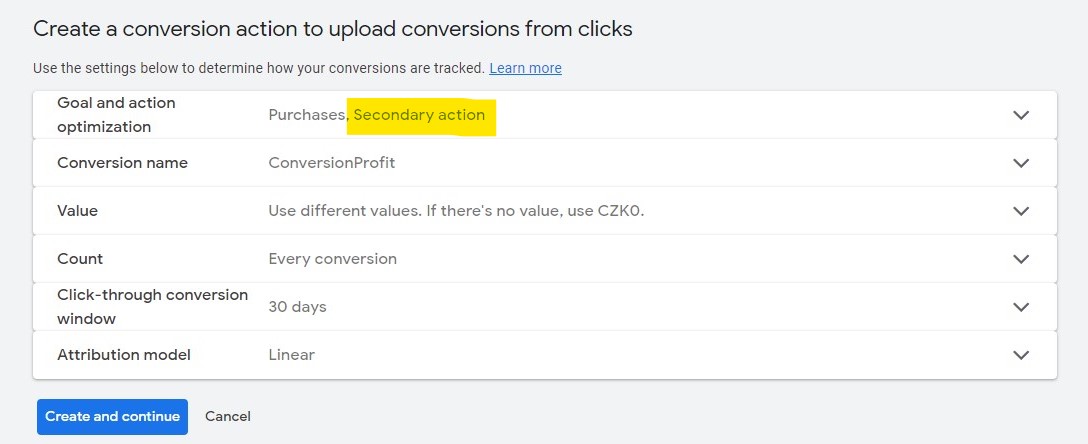The width and height of the screenshot is (1088, 444).
Task: Click the 30 days window value
Action: (x=297, y=307)
